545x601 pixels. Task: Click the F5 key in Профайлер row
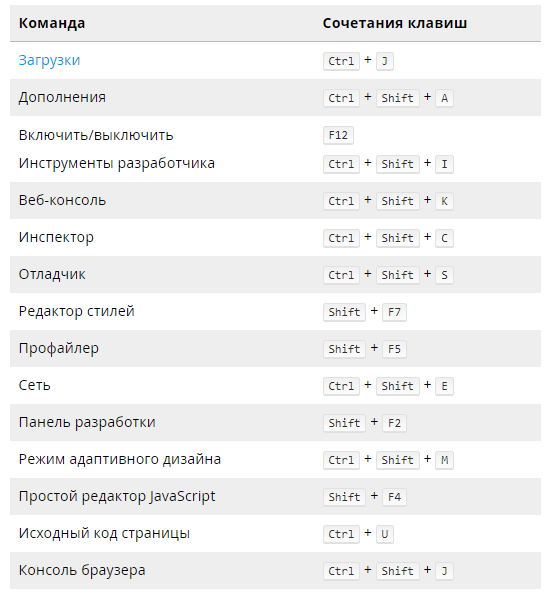pos(394,349)
